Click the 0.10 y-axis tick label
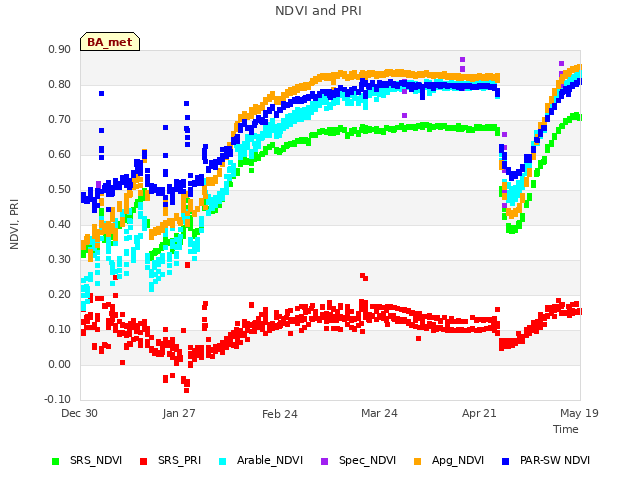 (60, 329)
